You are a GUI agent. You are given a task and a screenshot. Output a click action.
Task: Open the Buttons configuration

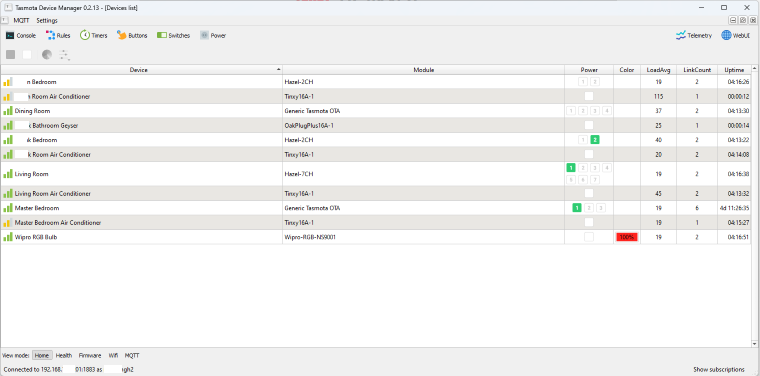[x=132, y=35]
